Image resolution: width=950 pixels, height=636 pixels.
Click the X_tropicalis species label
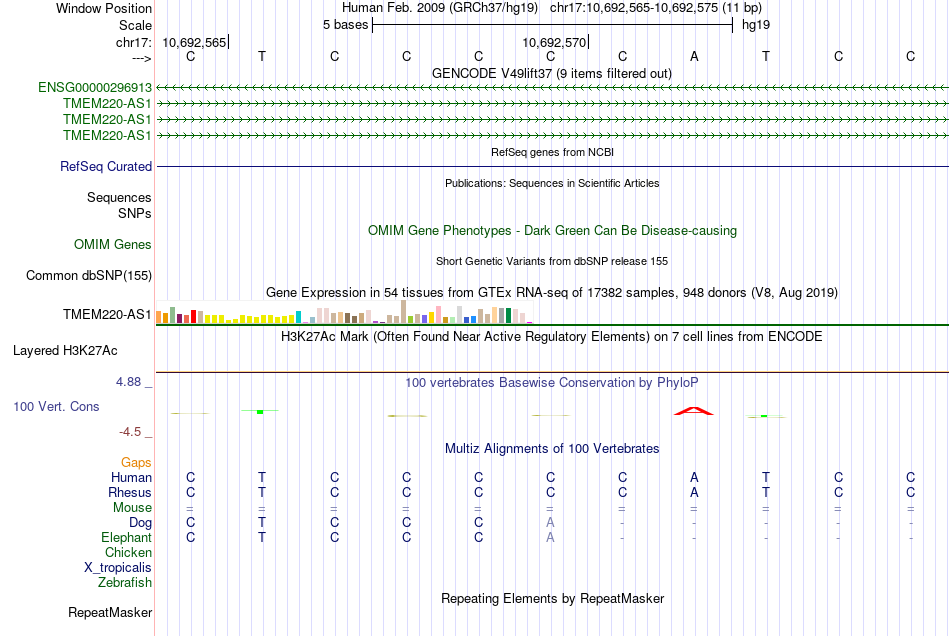coord(118,568)
